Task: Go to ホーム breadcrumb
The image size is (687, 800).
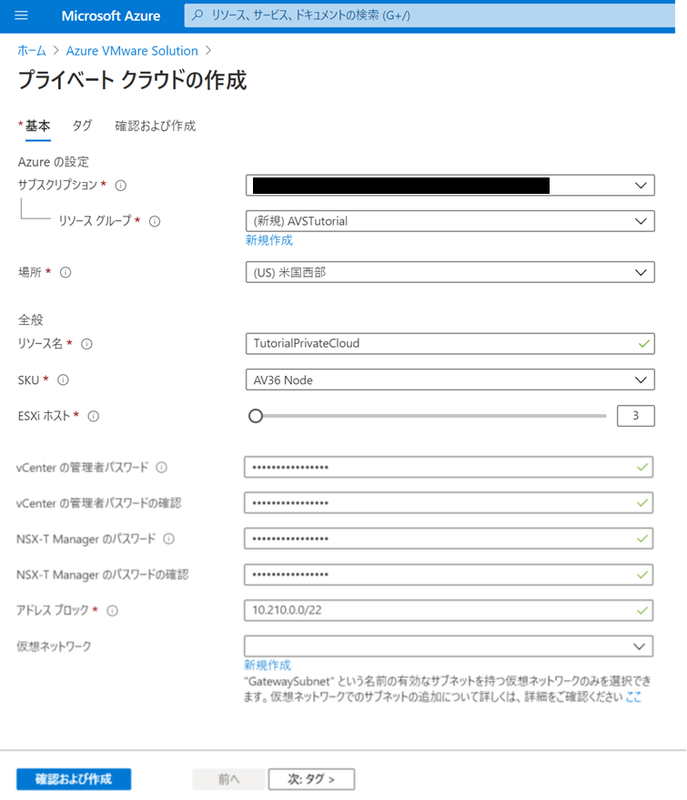Action: [x=32, y=51]
